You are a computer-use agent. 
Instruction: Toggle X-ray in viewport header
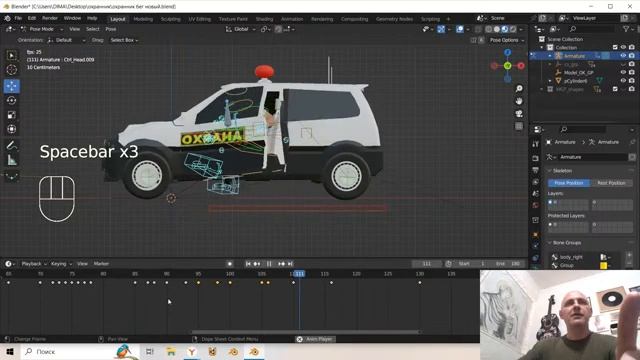pyautogui.click(x=478, y=29)
